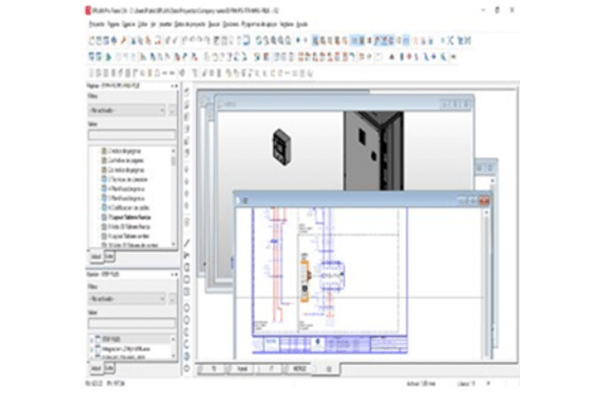Select the Árbol tab in the lower navigator

click(x=96, y=368)
